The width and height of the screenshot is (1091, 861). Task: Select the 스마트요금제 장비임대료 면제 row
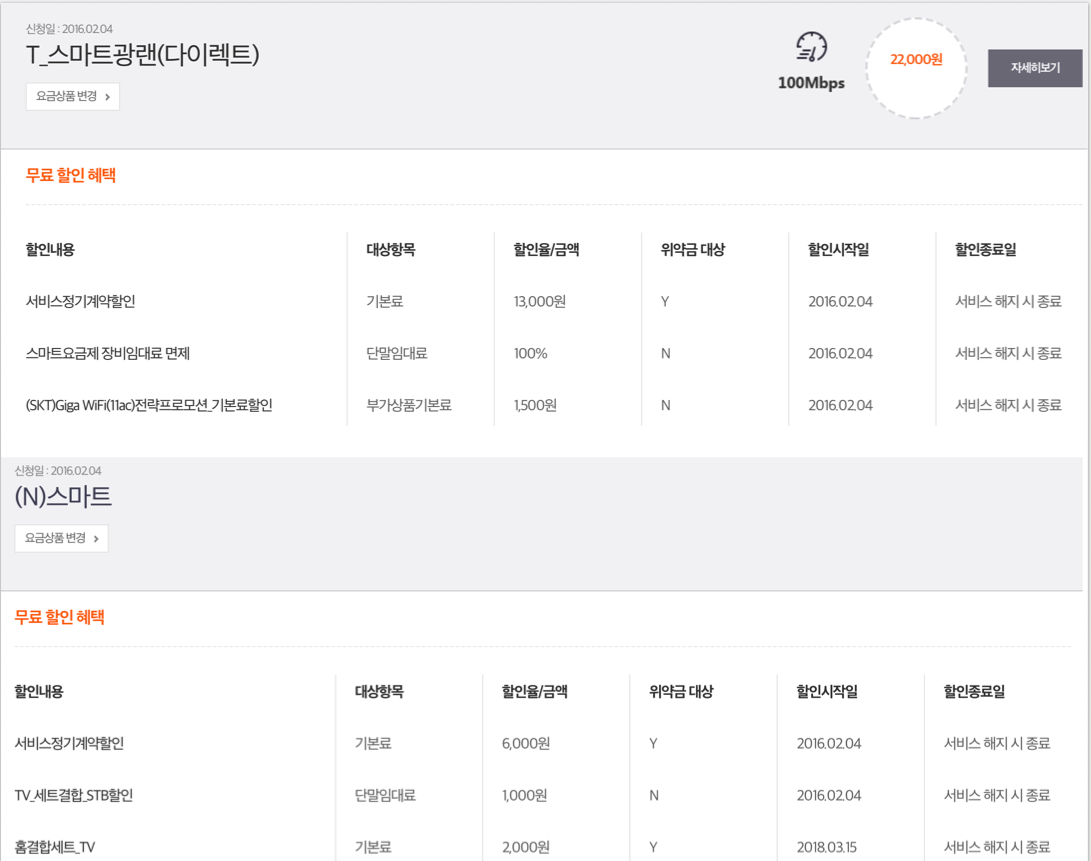[x=108, y=353]
